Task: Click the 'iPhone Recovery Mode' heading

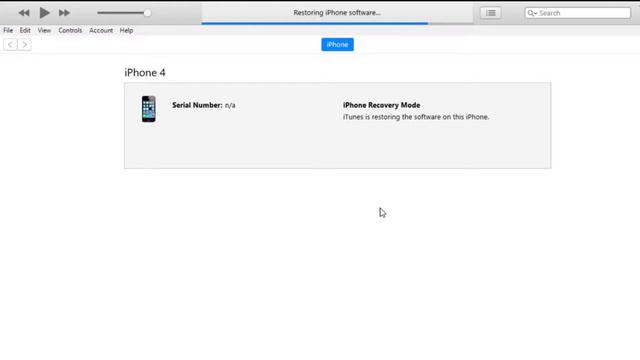Action: (381, 105)
